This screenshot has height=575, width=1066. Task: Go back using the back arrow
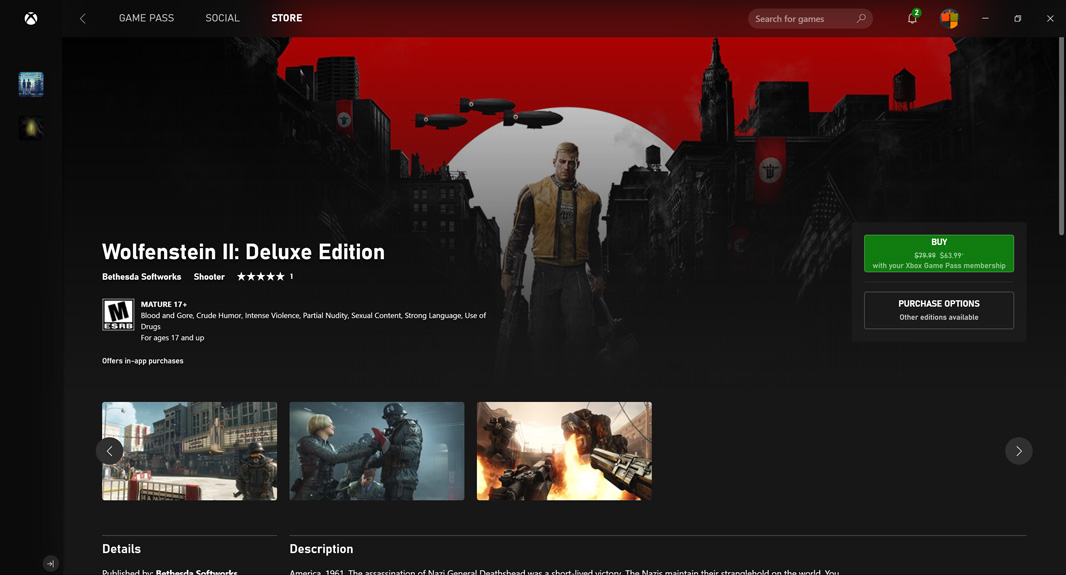pyautogui.click(x=83, y=18)
